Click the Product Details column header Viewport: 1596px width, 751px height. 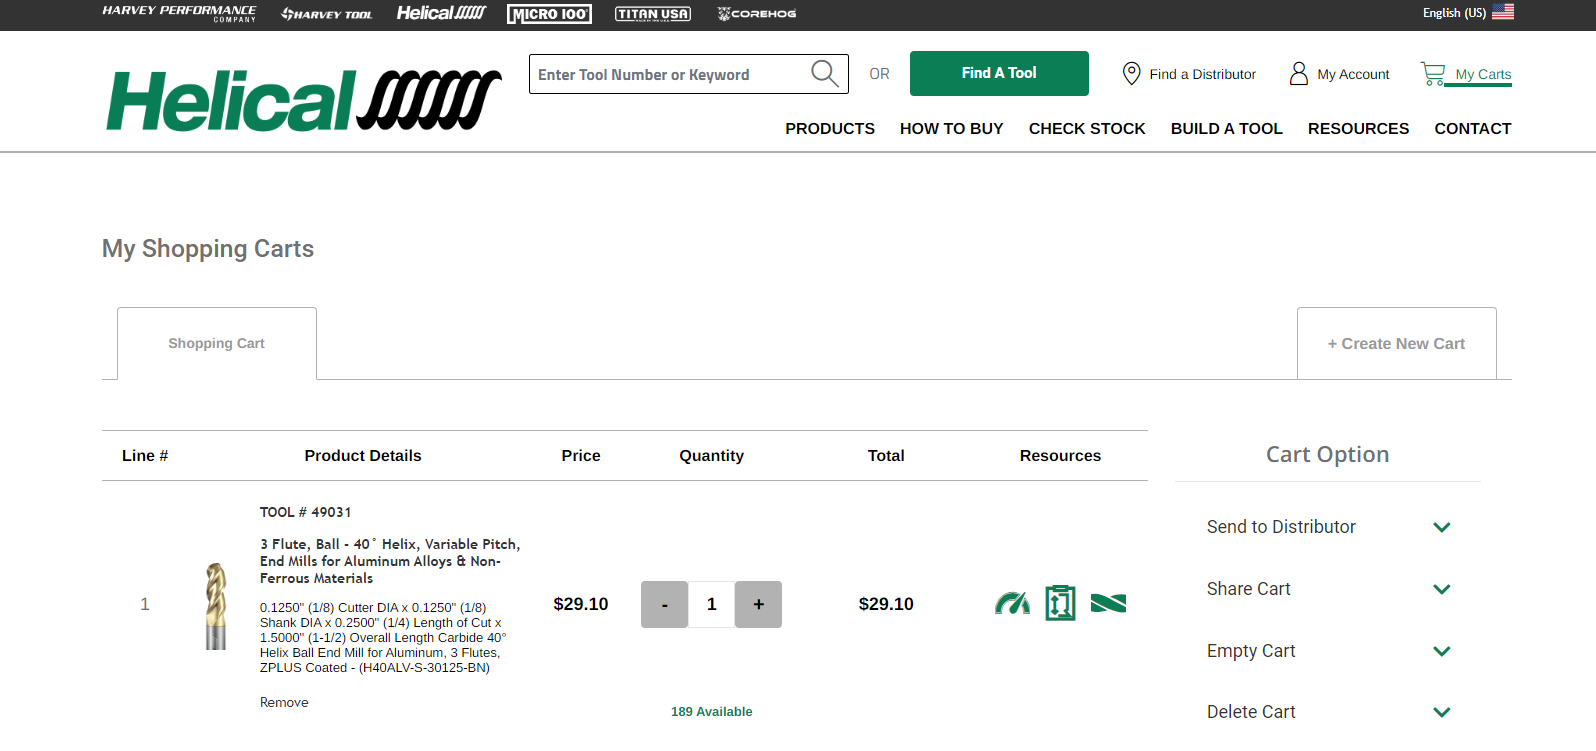point(363,456)
